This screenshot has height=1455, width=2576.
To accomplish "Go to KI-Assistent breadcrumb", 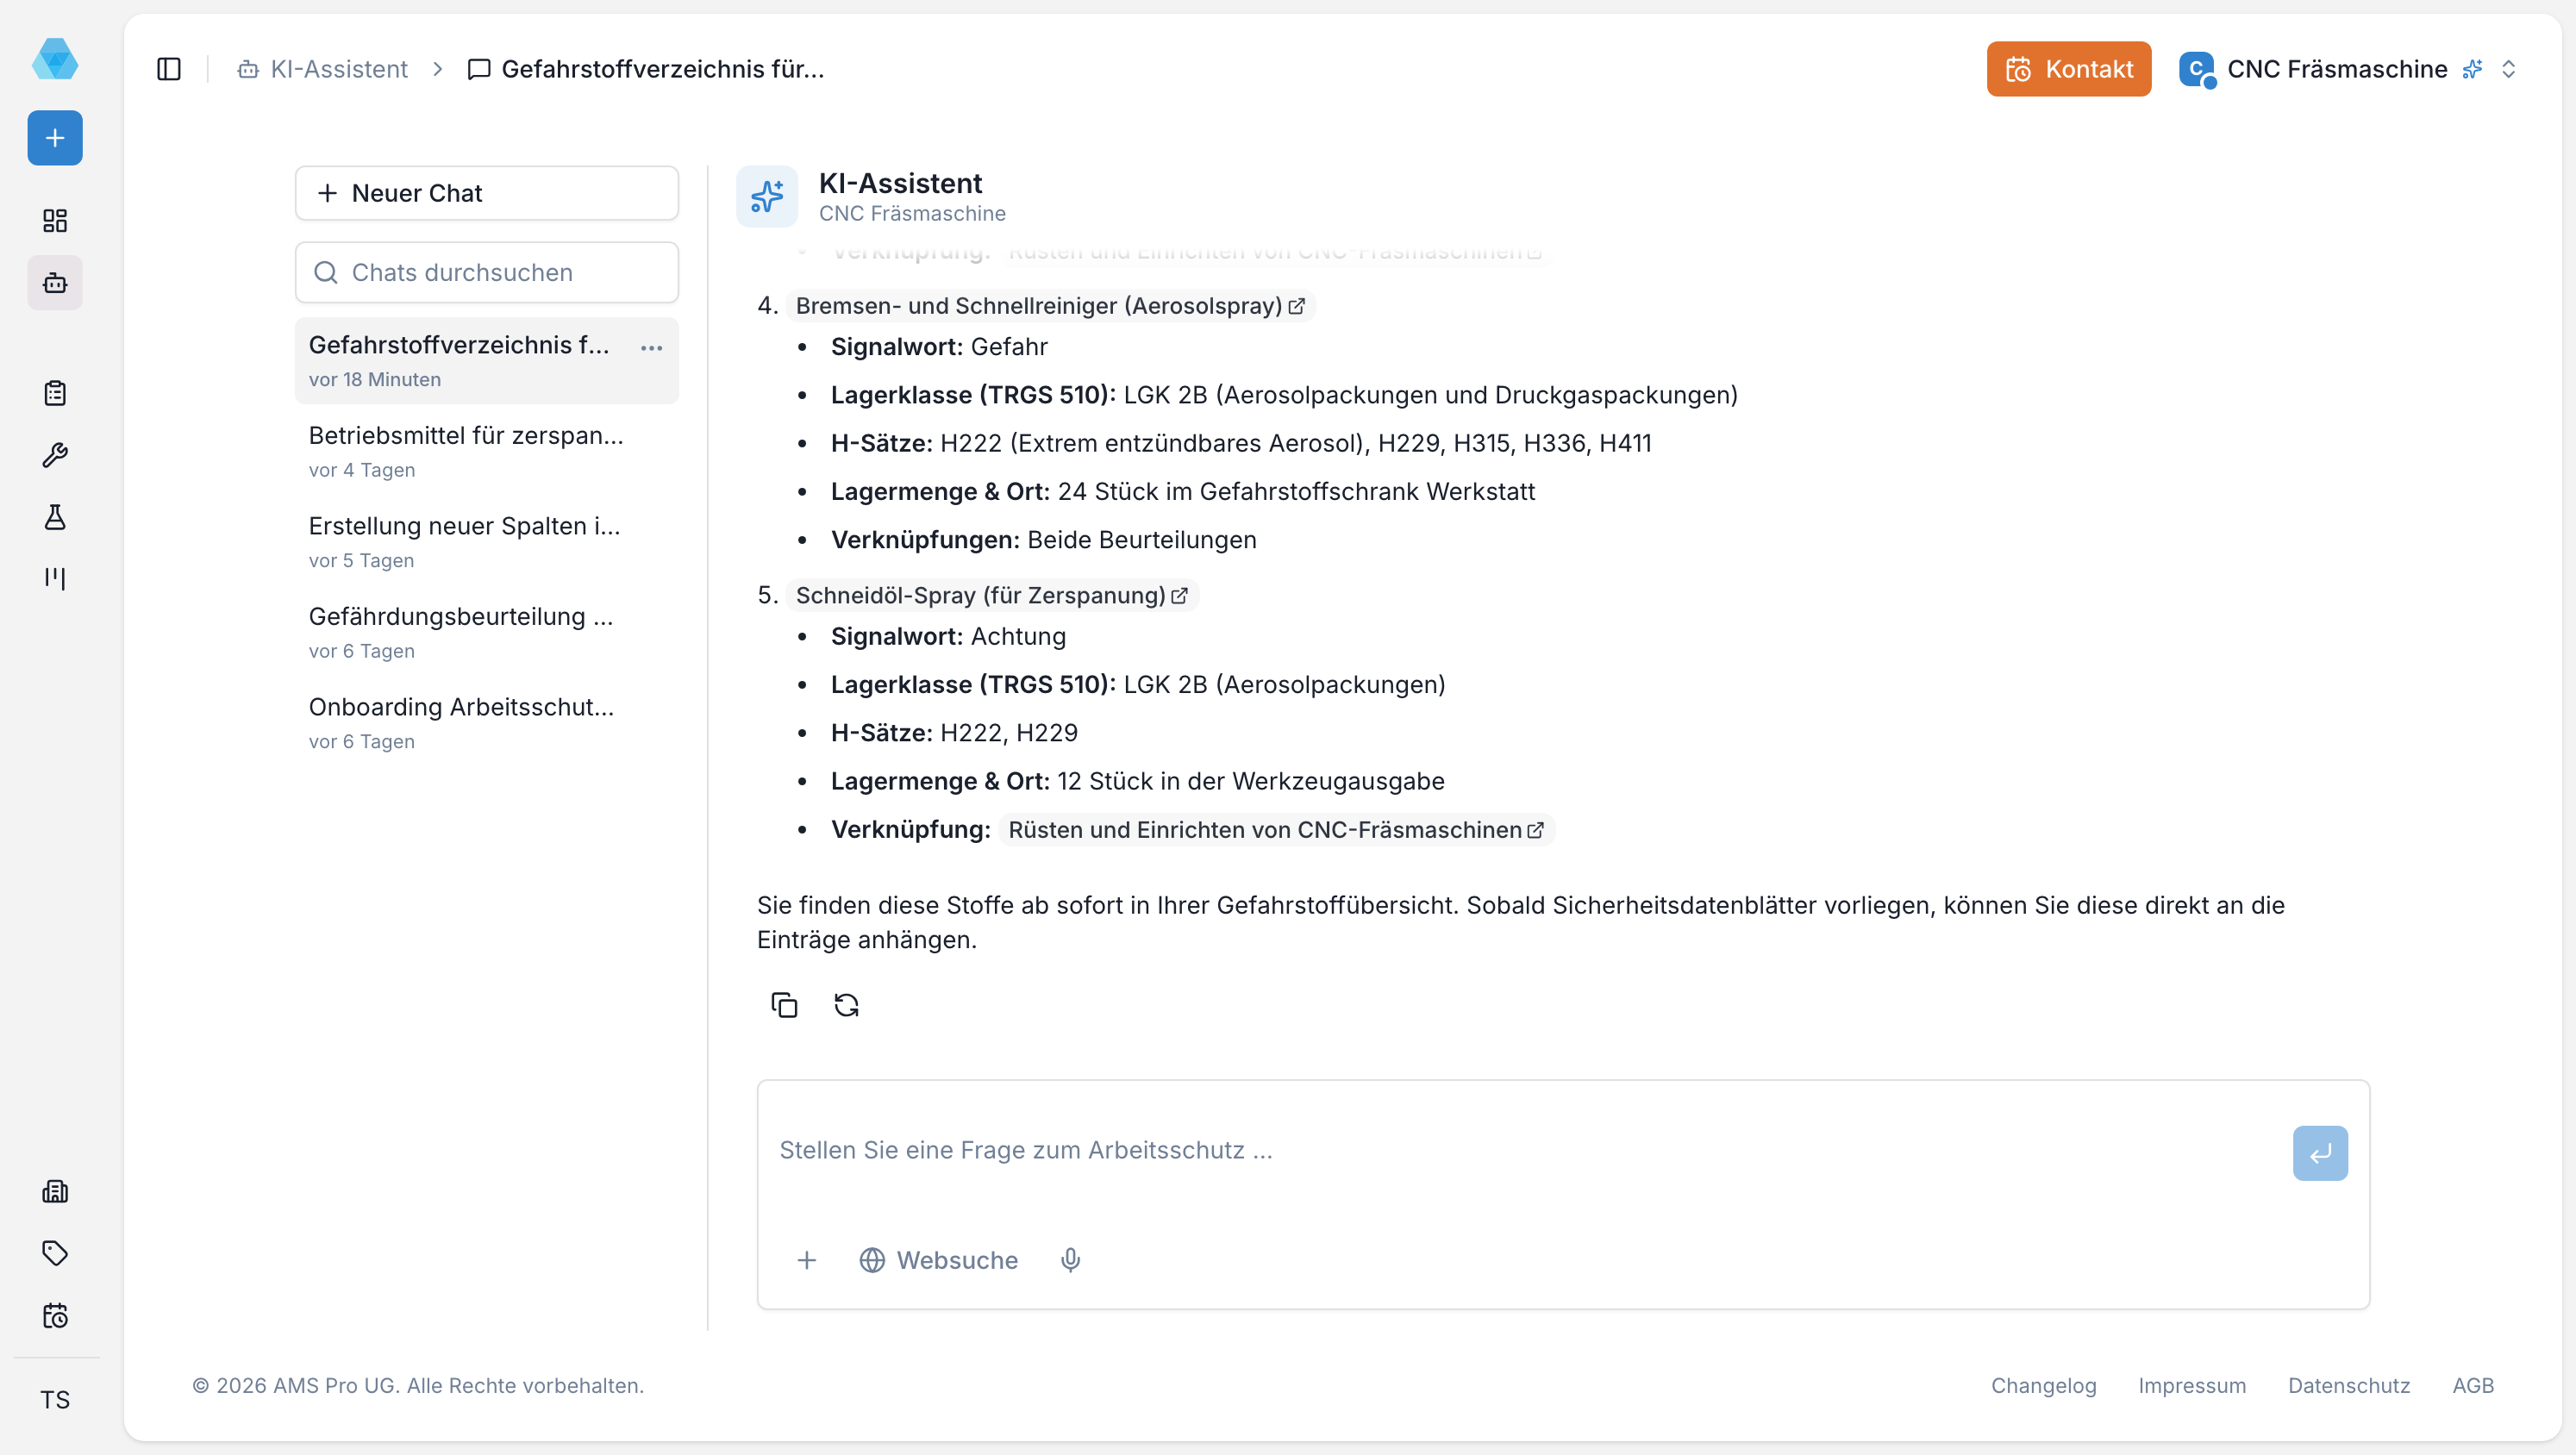I will click(322, 69).
